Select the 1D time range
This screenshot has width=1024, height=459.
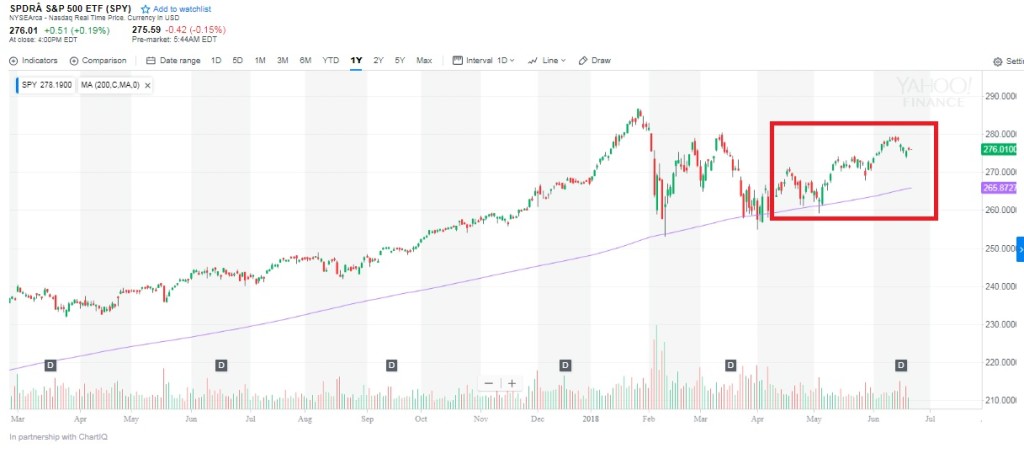pos(216,60)
